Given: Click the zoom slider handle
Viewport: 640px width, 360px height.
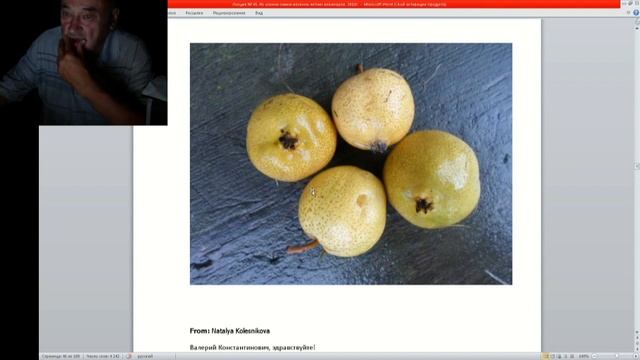Looking at the screenshot, I should 617,356.
